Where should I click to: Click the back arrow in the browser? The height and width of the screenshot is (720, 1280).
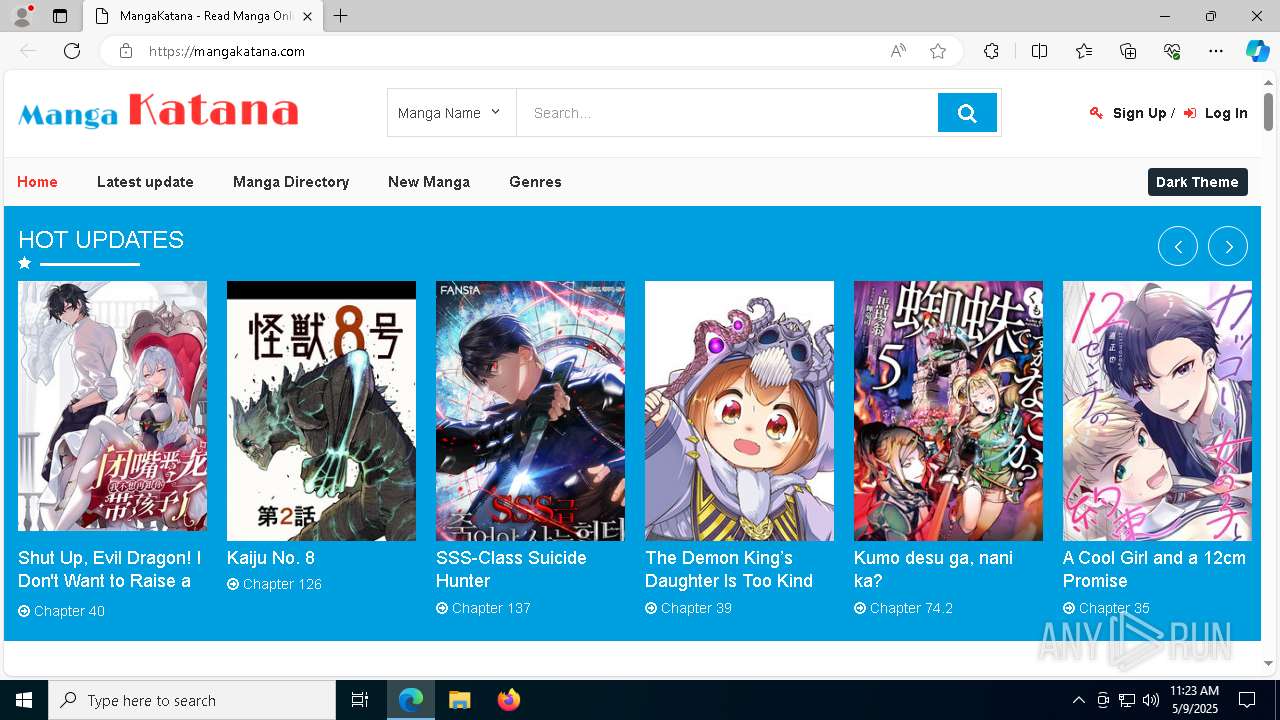tap(28, 51)
